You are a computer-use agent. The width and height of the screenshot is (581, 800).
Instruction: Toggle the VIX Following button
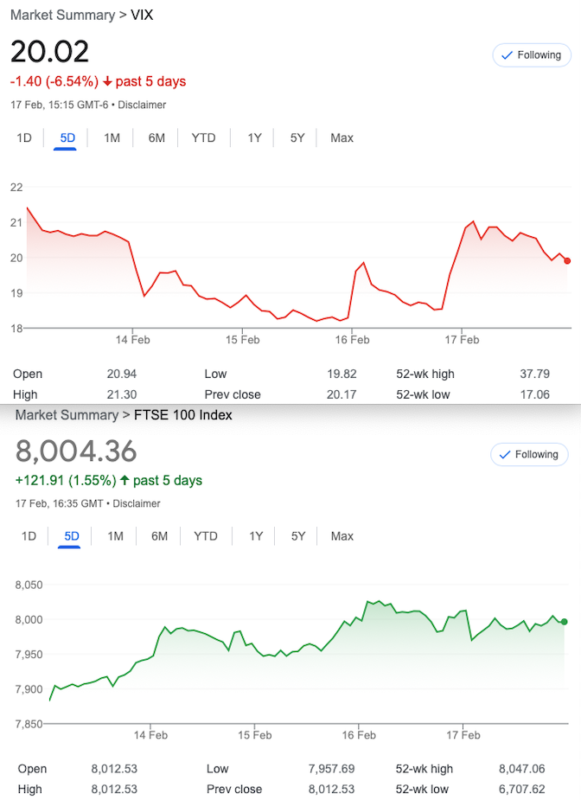(532, 55)
